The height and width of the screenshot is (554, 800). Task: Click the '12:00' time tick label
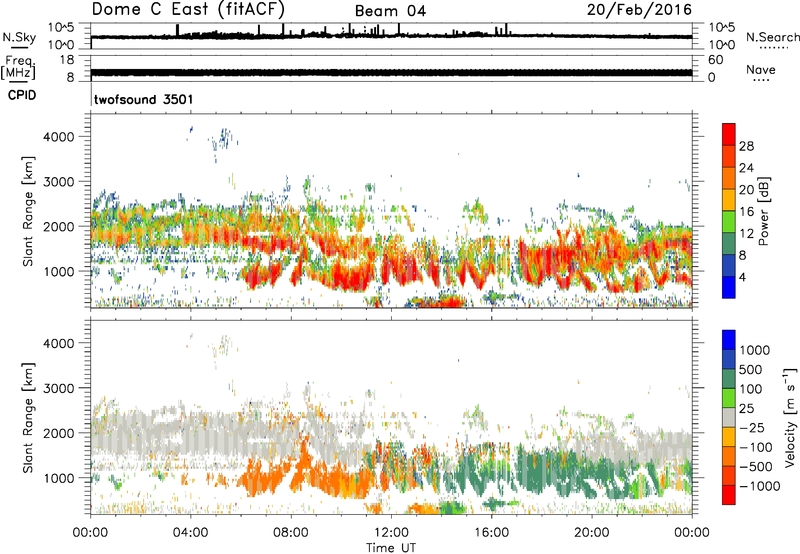391,533
